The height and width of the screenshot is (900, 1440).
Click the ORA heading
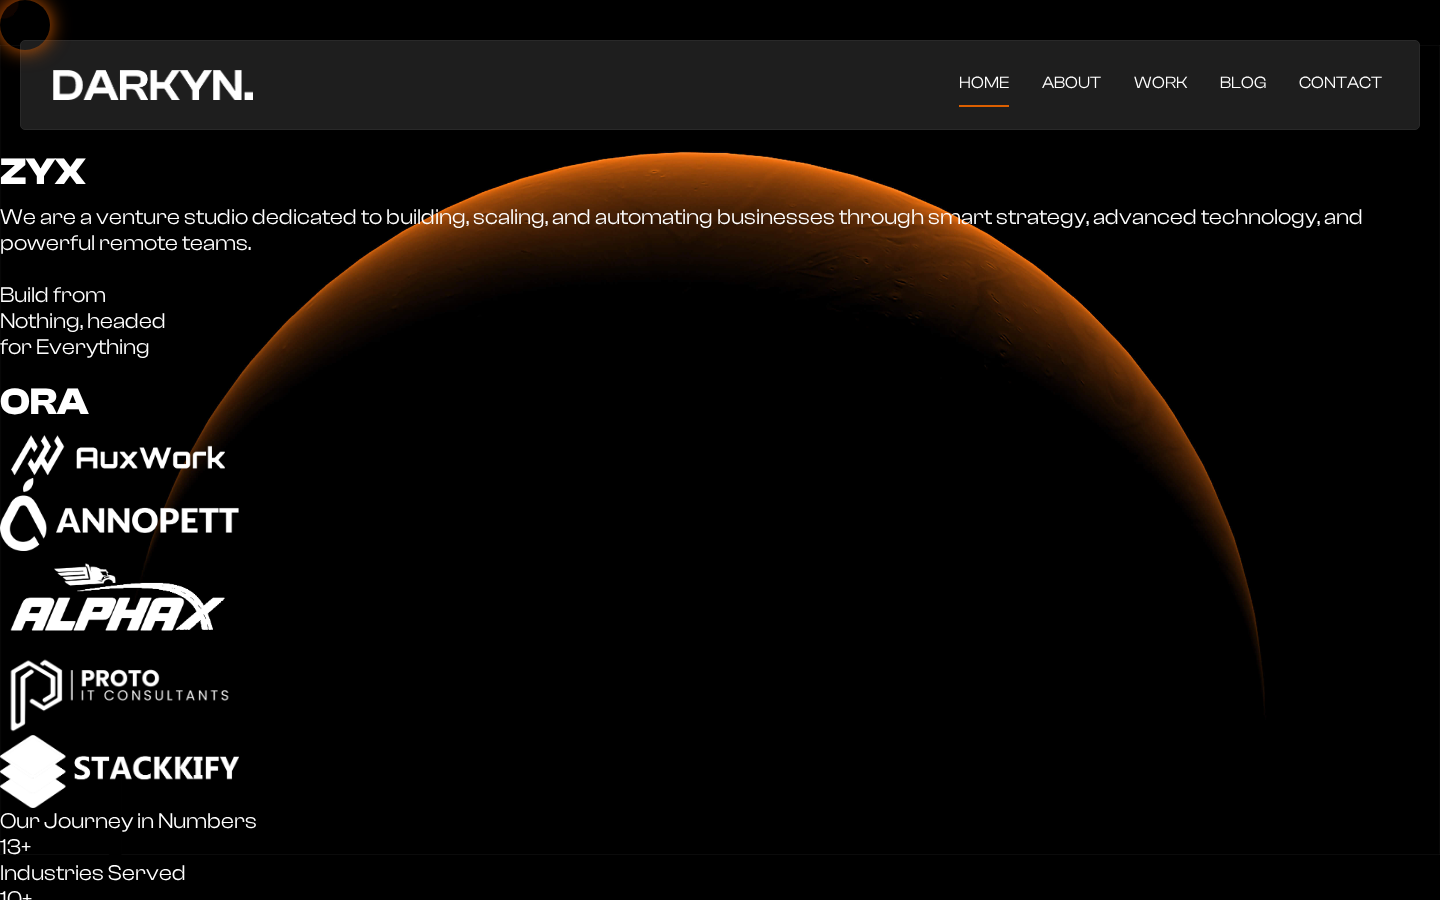pos(44,402)
